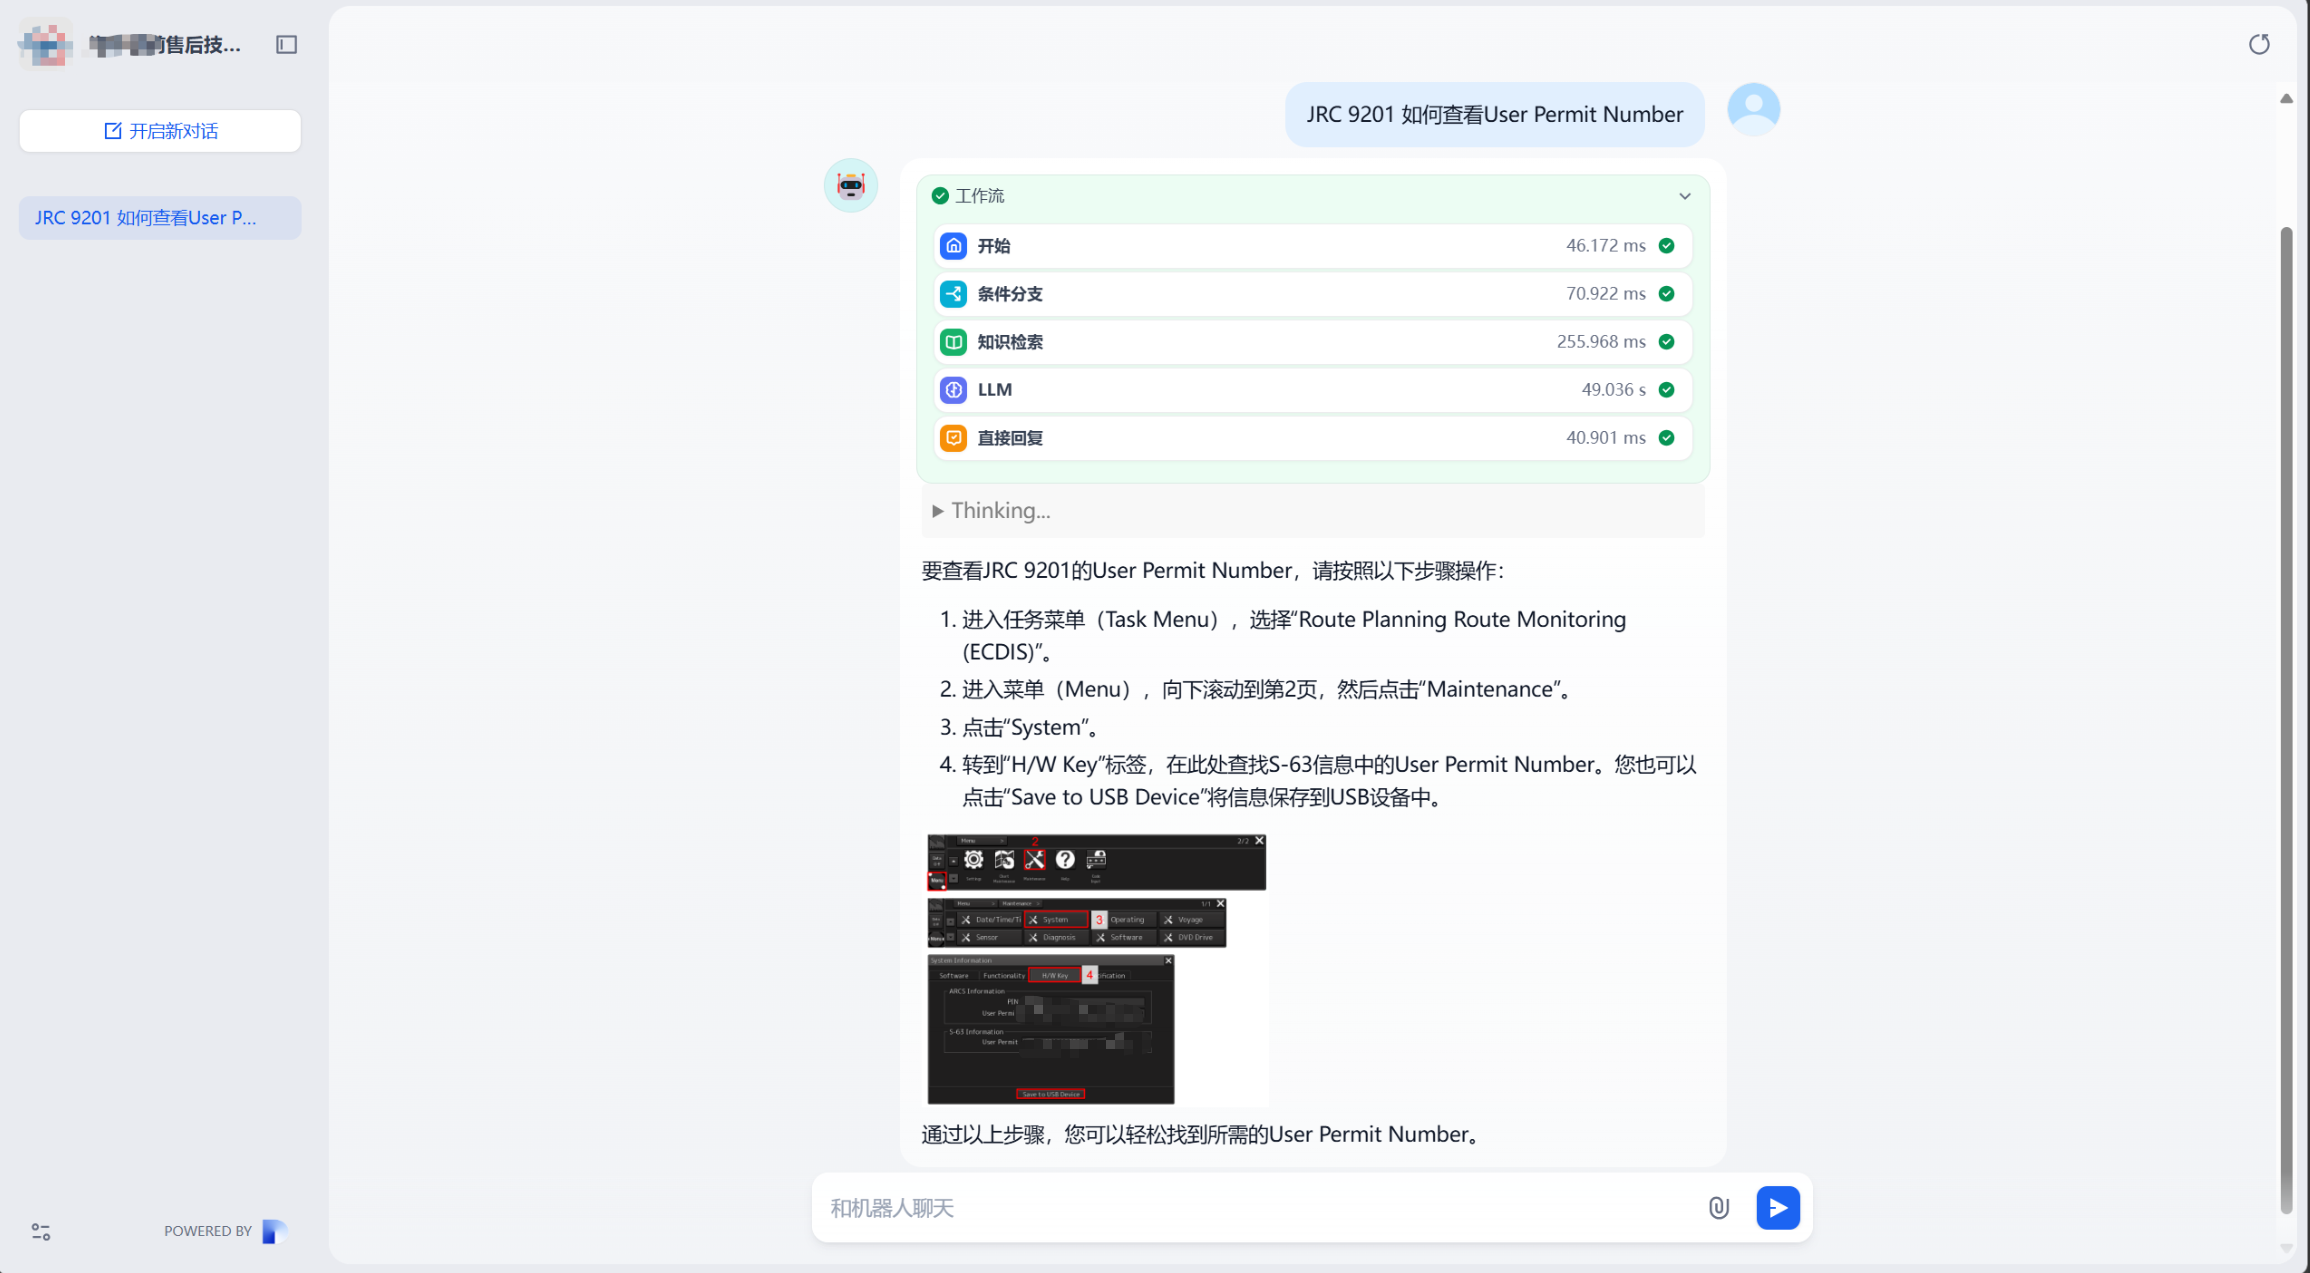Collapse the 工作流 panel with chevron
Viewport: 2310px width, 1273px height.
[x=1685, y=196]
